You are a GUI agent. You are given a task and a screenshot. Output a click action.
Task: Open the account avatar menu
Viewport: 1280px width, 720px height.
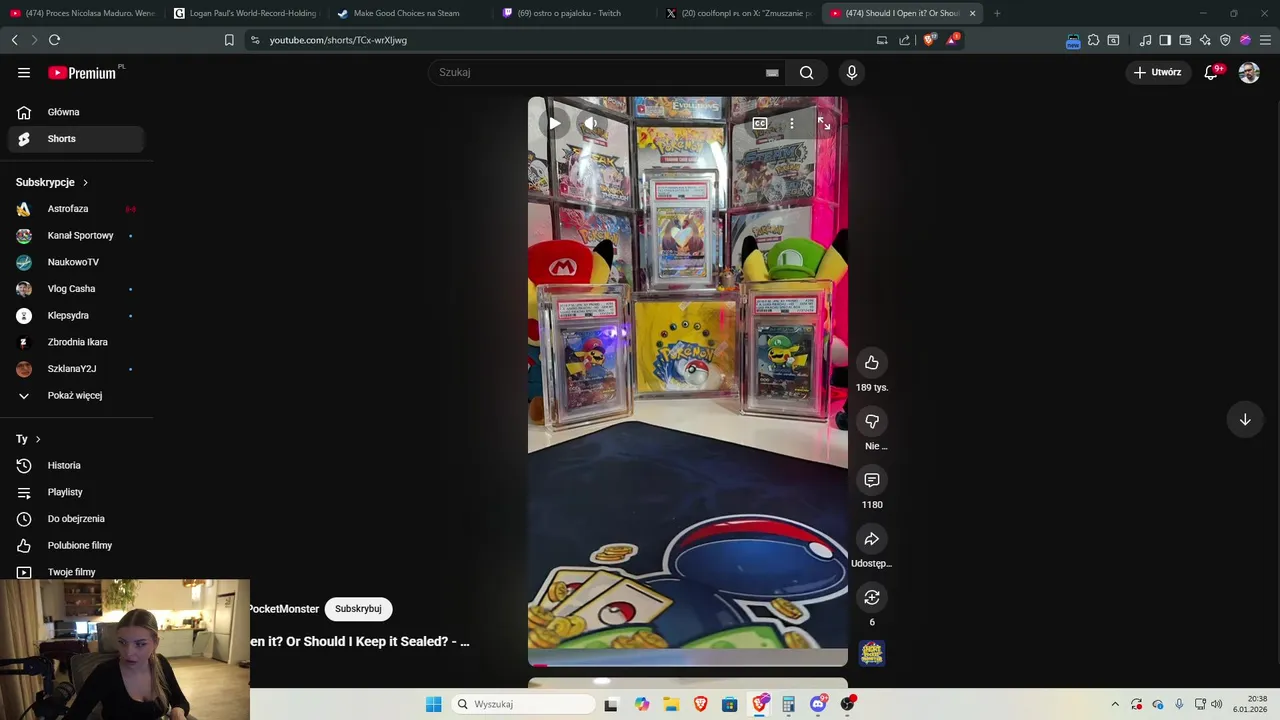coord(1249,72)
